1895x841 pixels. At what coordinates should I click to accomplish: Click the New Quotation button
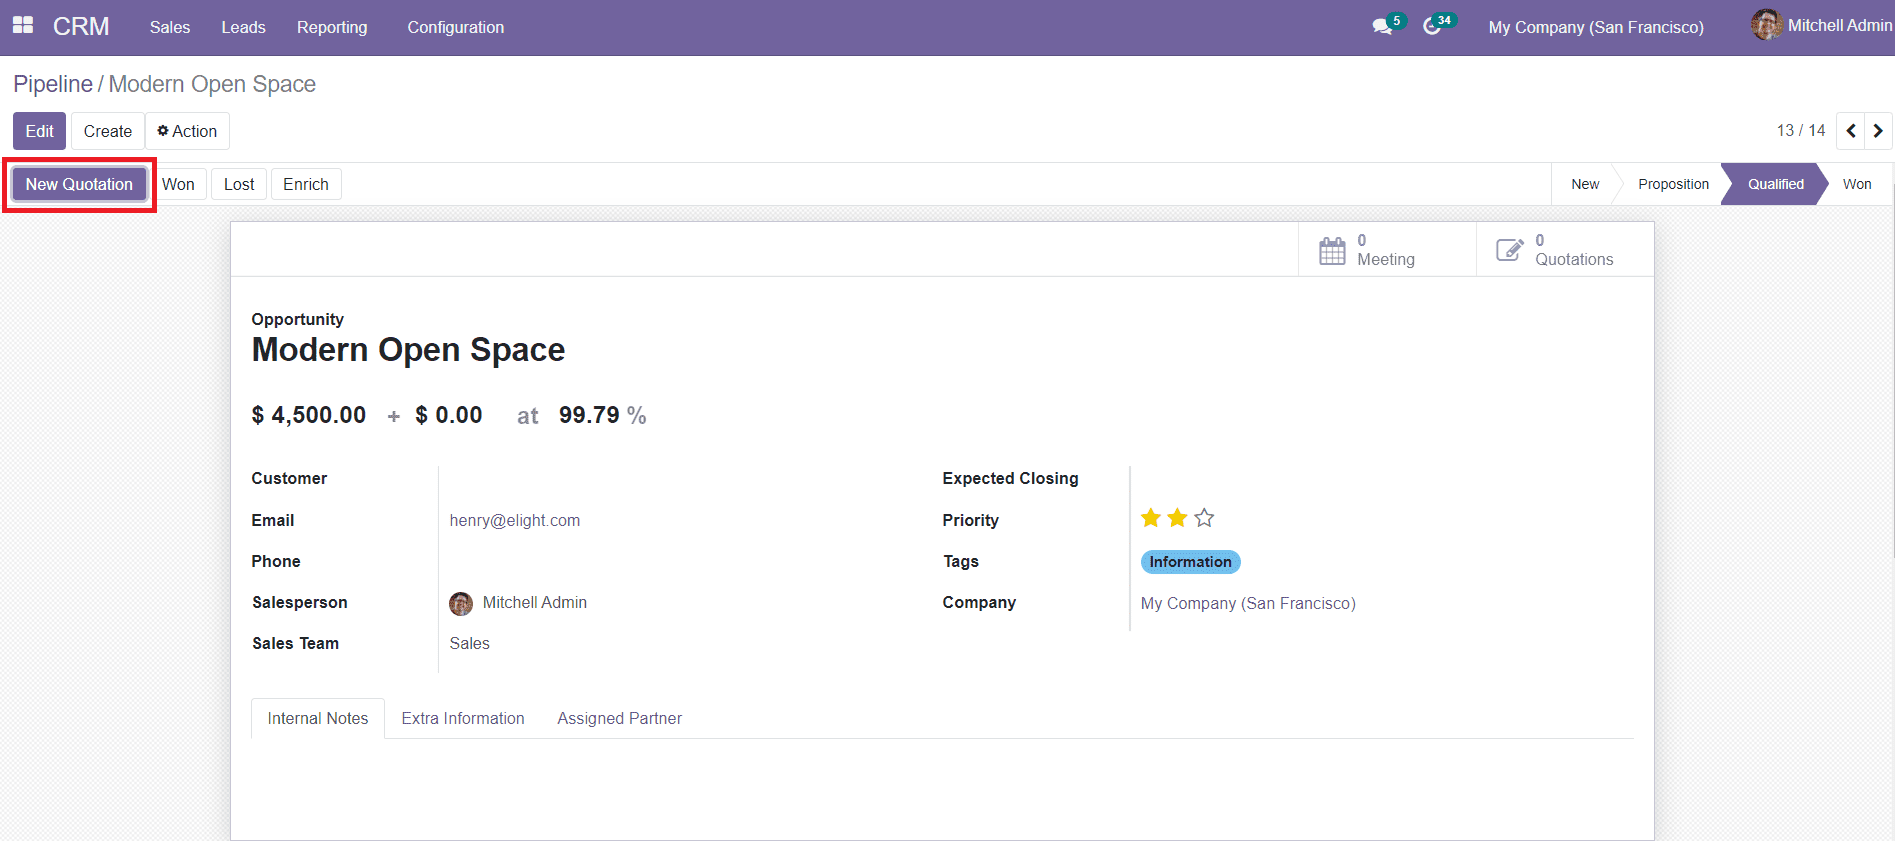[x=79, y=184]
